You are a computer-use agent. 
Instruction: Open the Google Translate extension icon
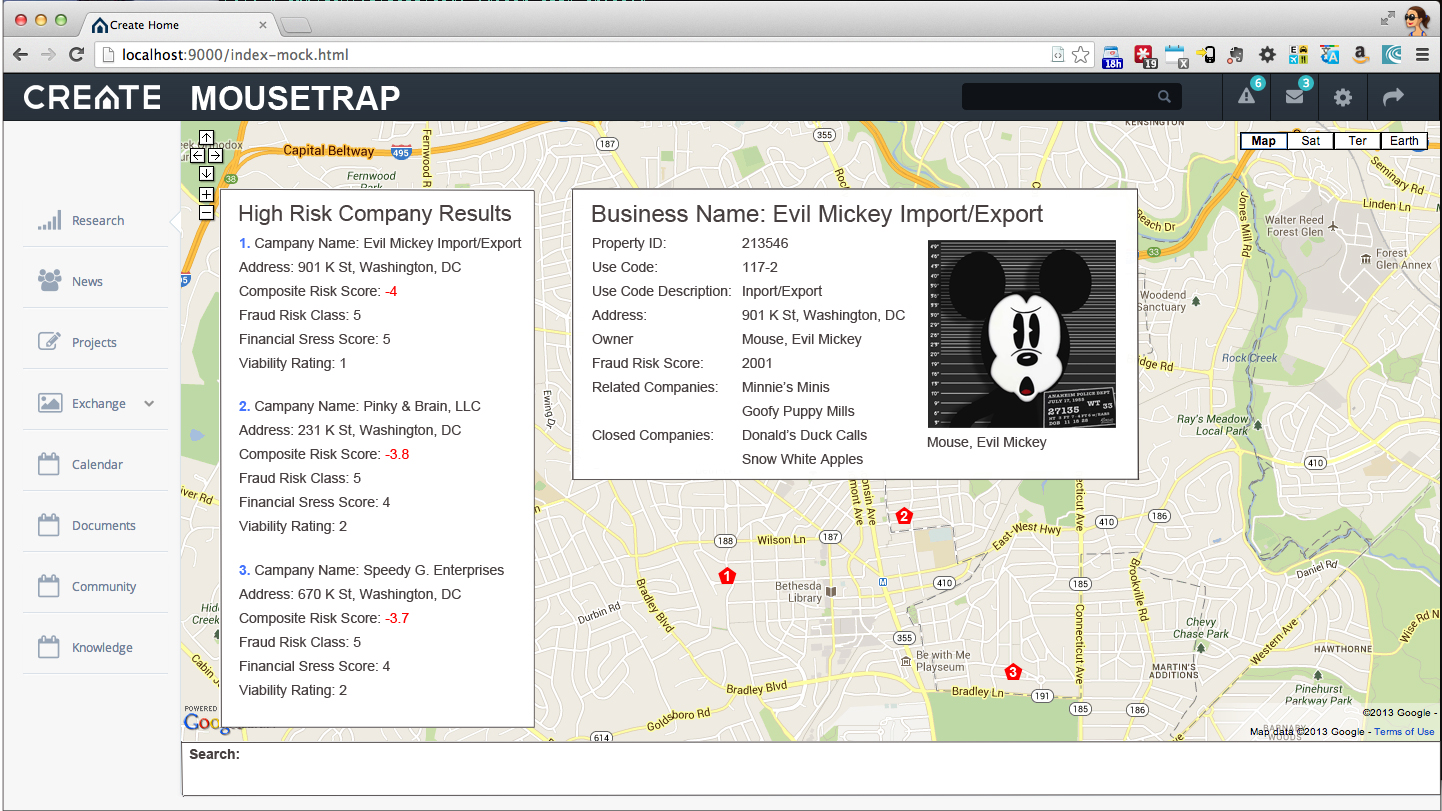pos(1329,55)
